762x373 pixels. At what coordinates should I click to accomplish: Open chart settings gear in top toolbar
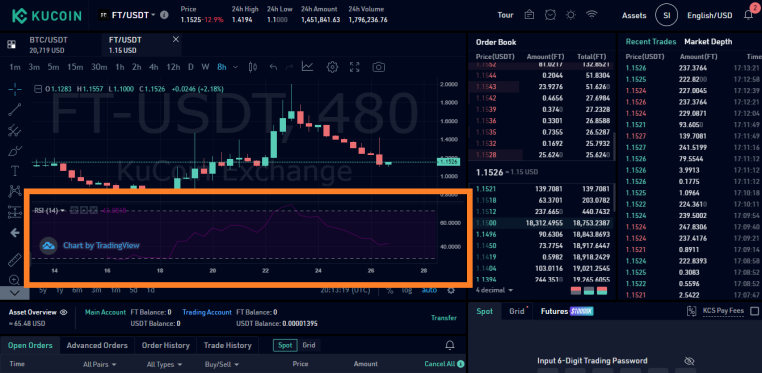point(332,67)
